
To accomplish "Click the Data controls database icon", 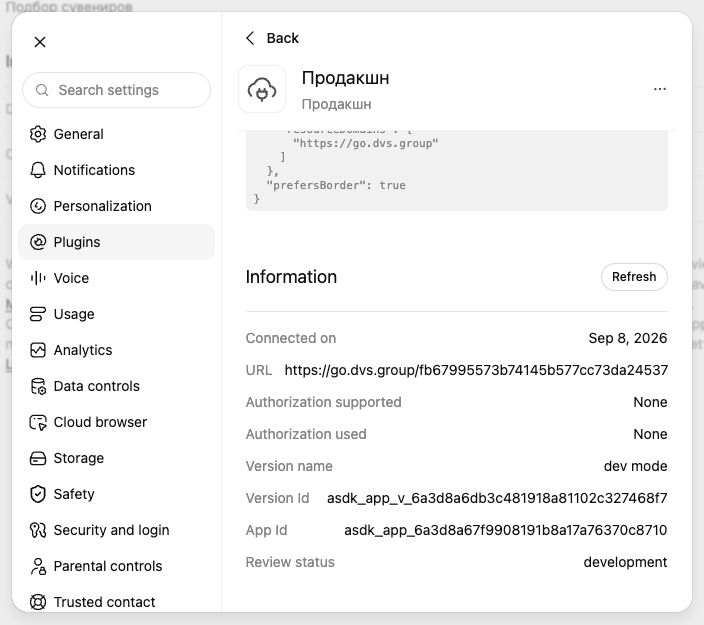I will [38, 386].
